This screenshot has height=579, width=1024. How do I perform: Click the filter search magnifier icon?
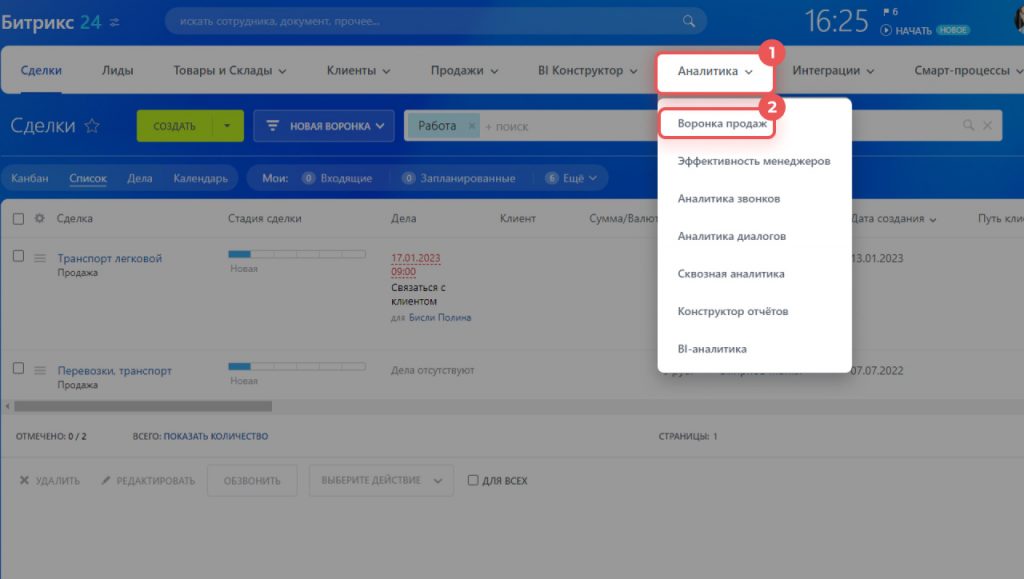click(968, 125)
